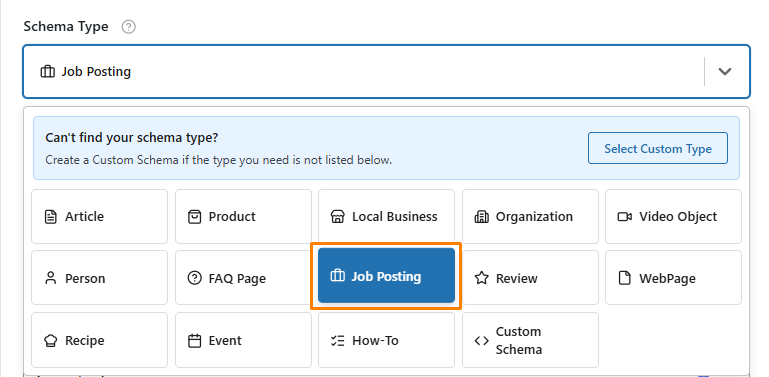This screenshot has width=769, height=377.
Task: Choose the Article schema type
Action: coord(100,217)
